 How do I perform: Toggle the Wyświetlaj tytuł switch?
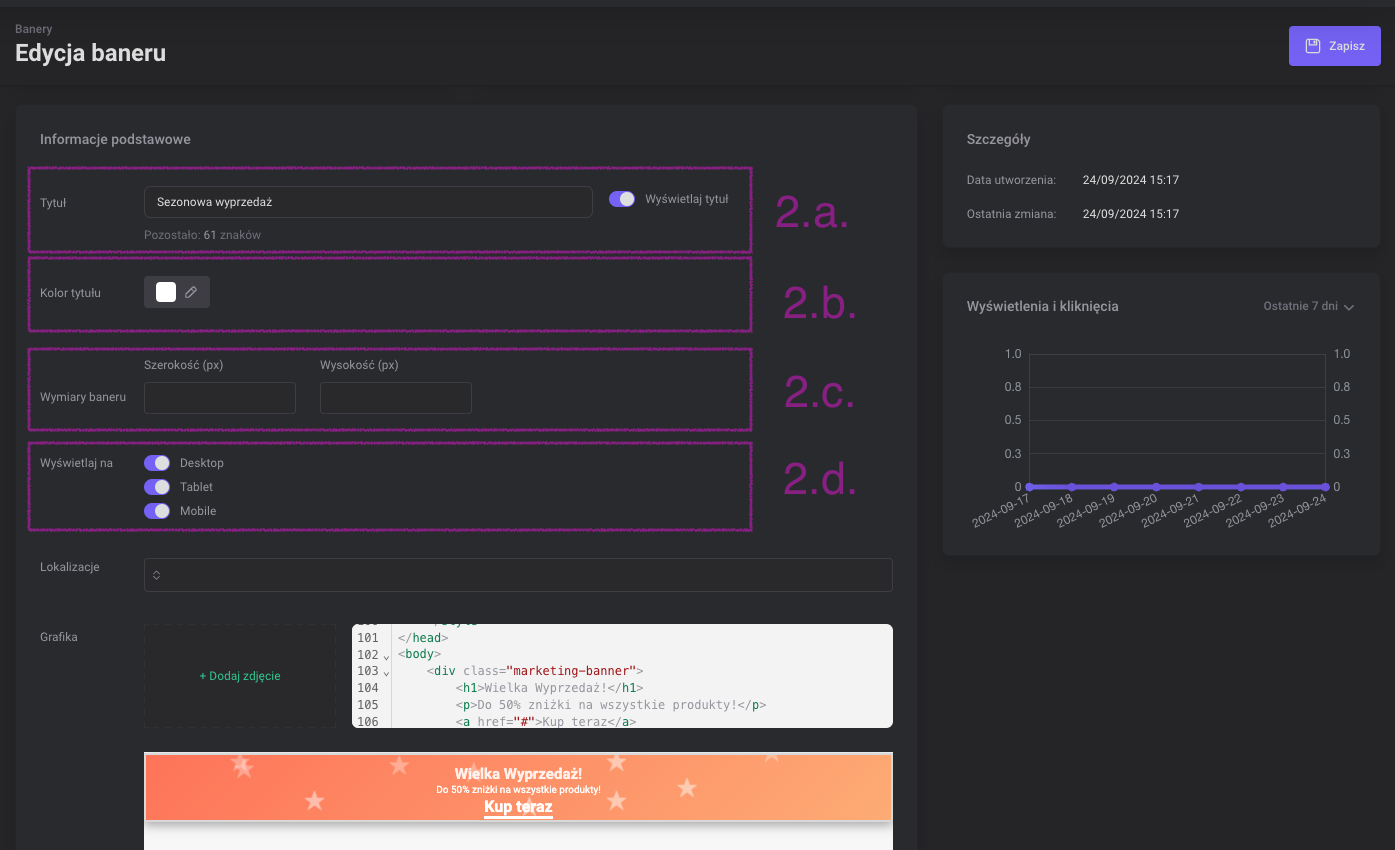(622, 199)
